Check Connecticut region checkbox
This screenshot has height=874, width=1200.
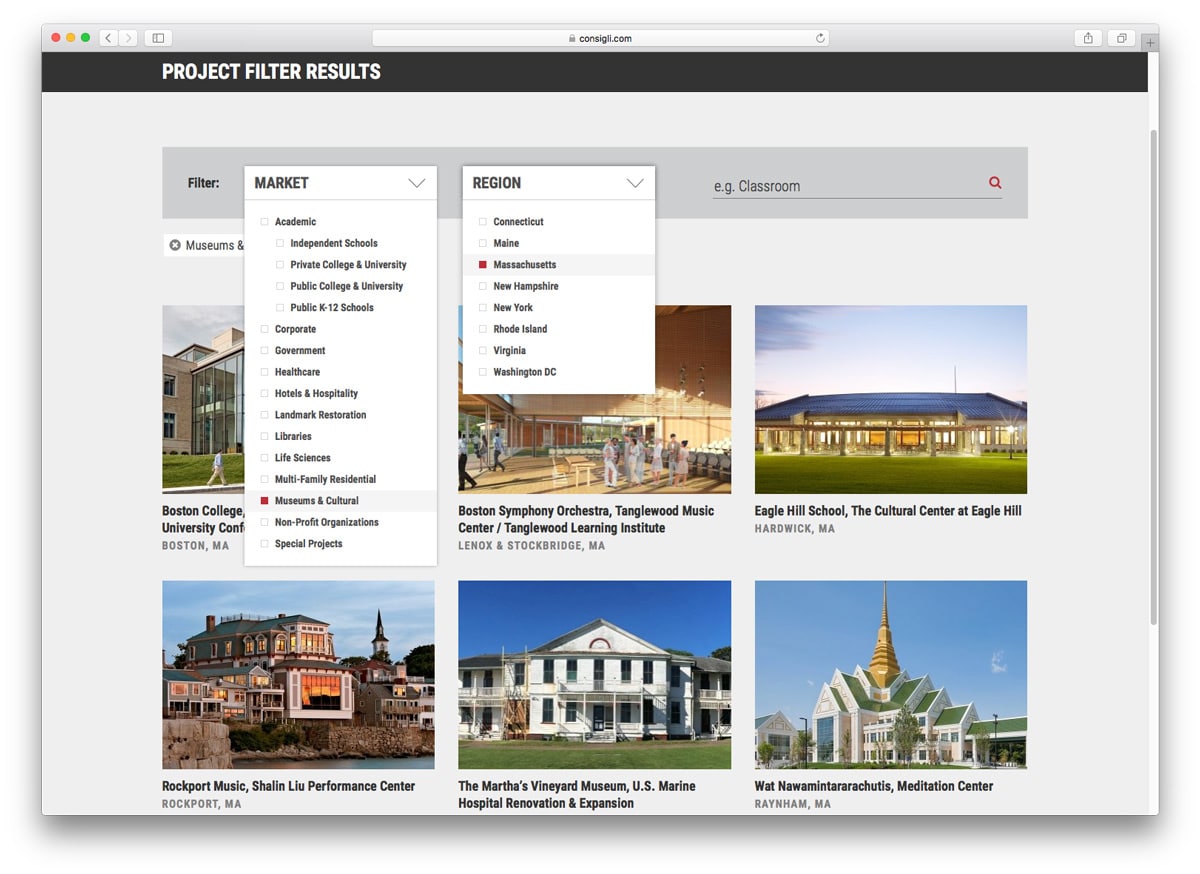[483, 222]
